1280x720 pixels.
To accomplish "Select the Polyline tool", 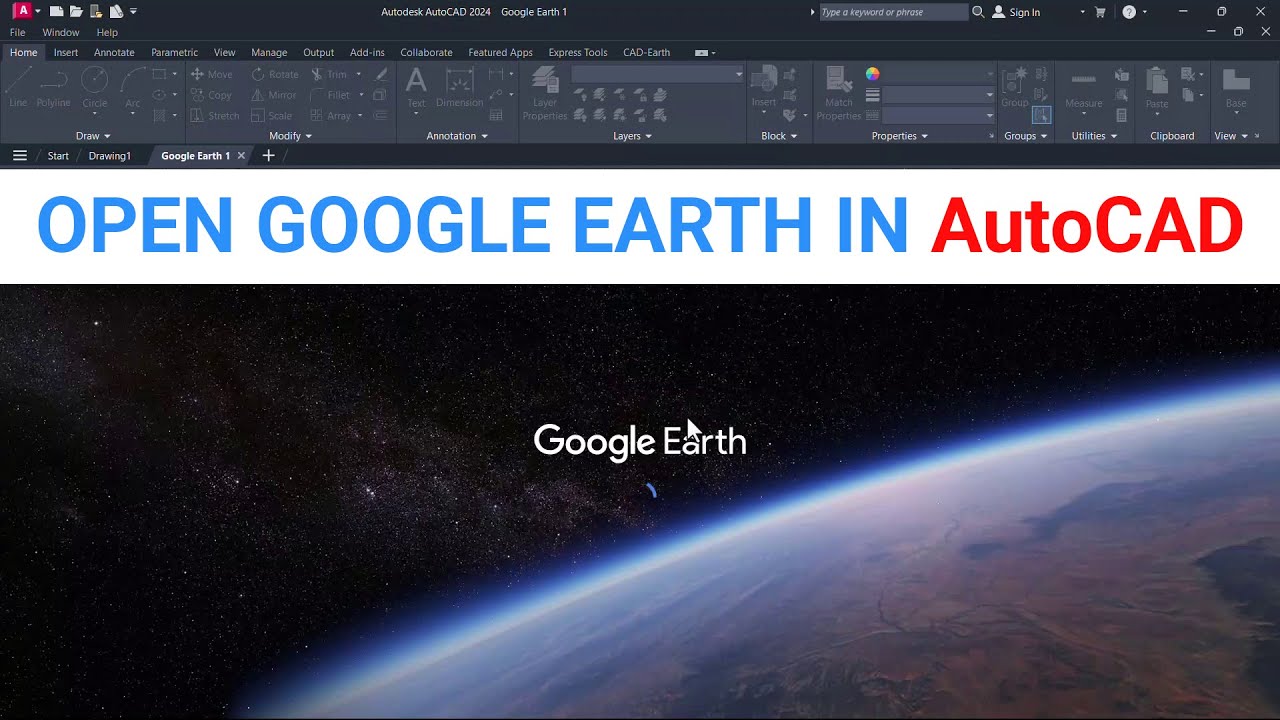I will click(x=54, y=87).
